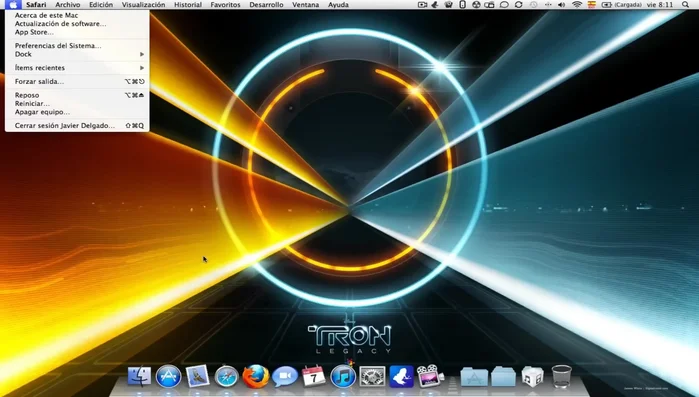Viewport: 699px width, 397px height.
Task: Click the blue frog app icon in Dock
Action: (x=401, y=377)
